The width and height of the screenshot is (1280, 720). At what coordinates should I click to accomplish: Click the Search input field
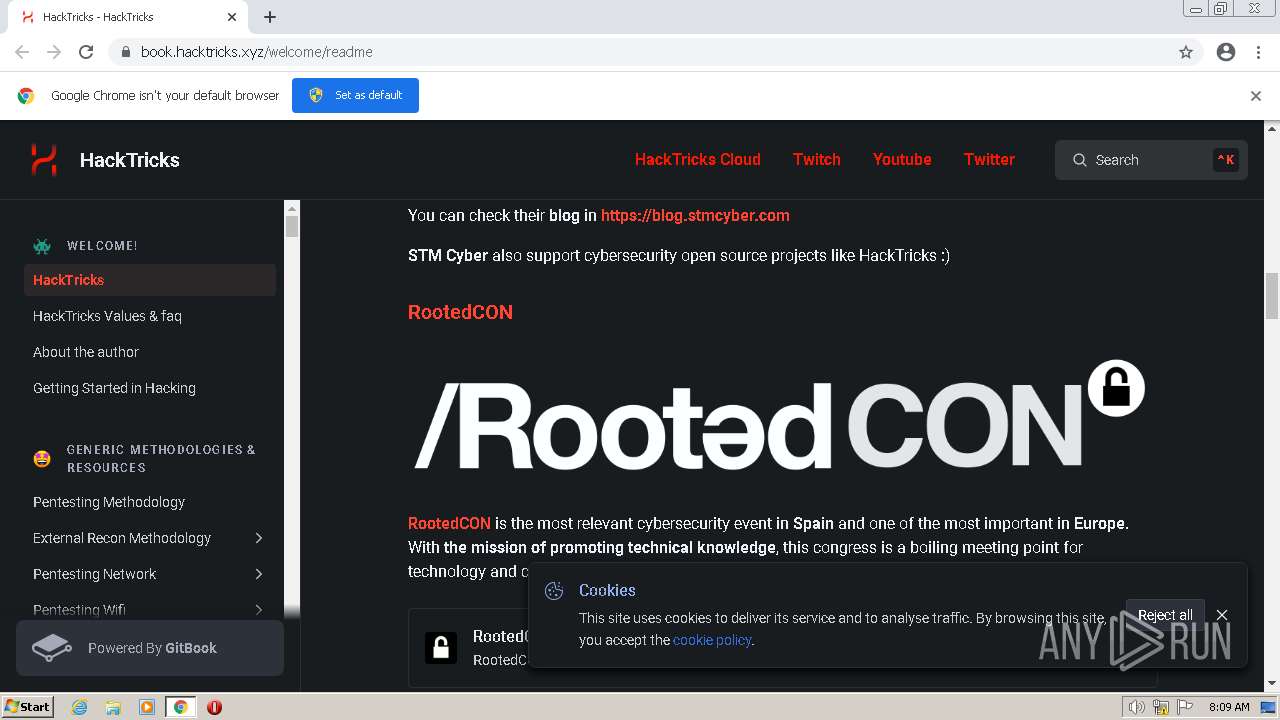click(1151, 160)
